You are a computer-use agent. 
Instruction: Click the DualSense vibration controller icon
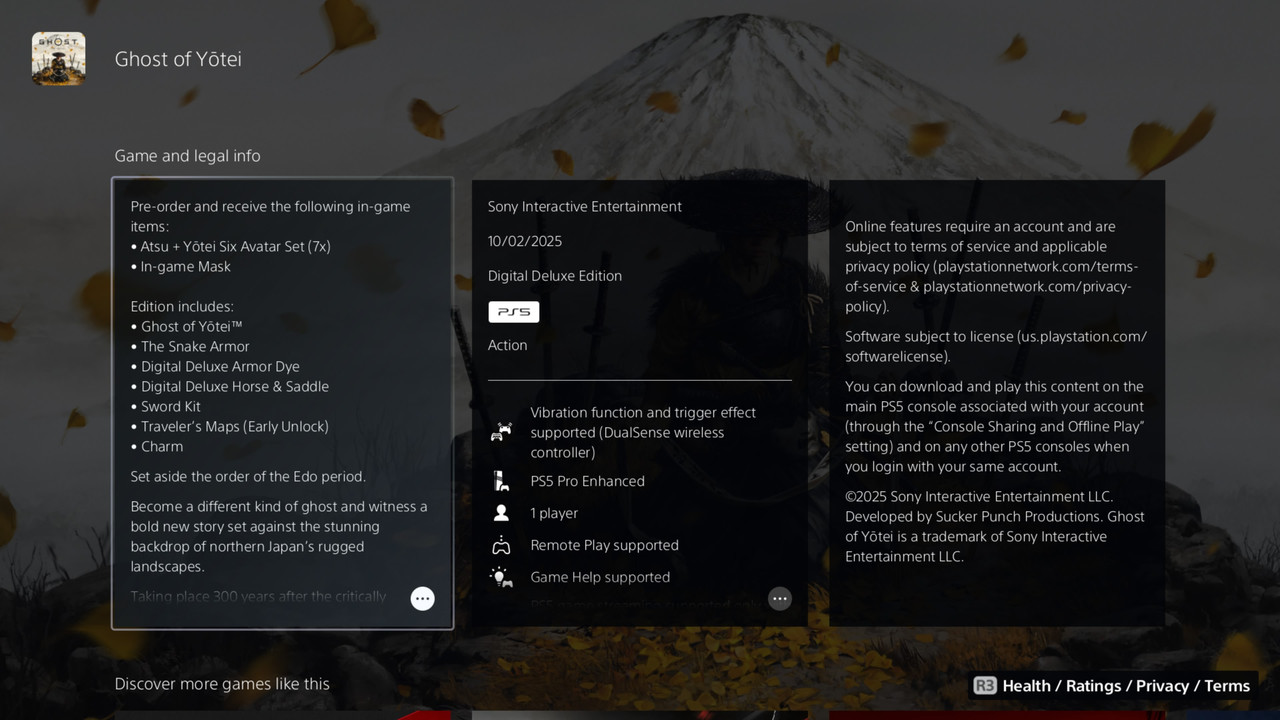(501, 432)
